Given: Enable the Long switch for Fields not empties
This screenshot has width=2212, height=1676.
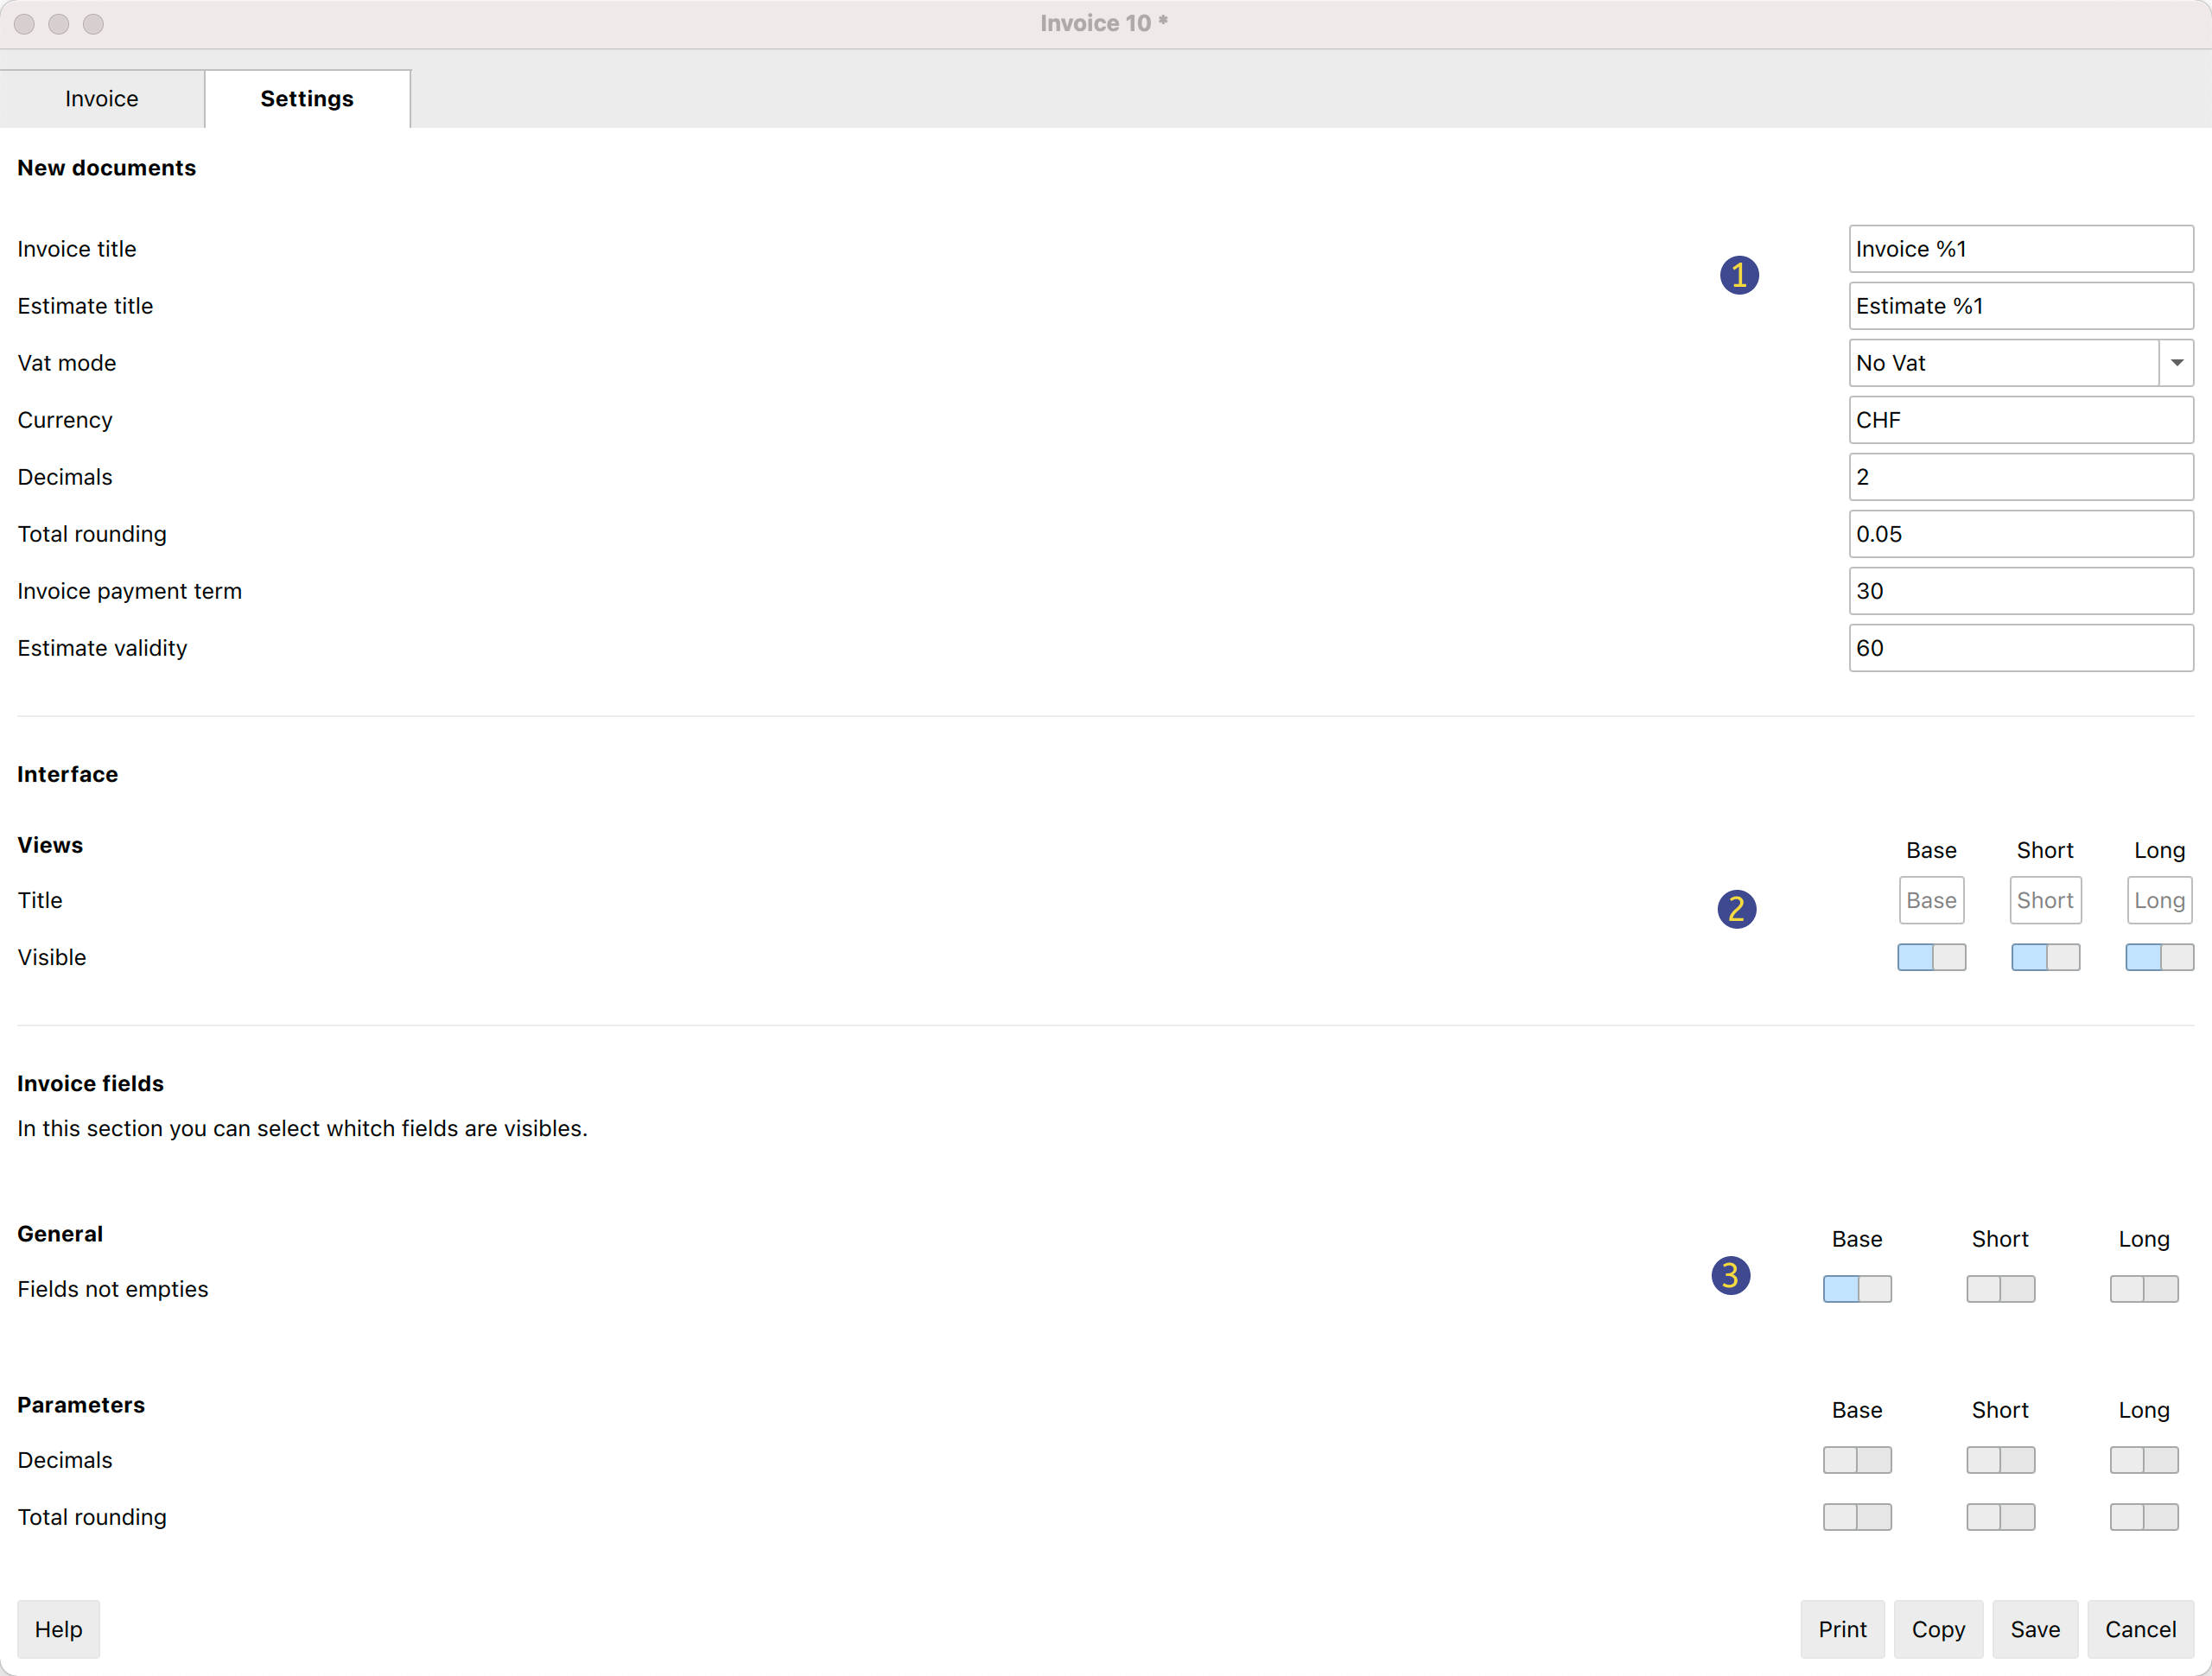Looking at the screenshot, I should [2143, 1289].
